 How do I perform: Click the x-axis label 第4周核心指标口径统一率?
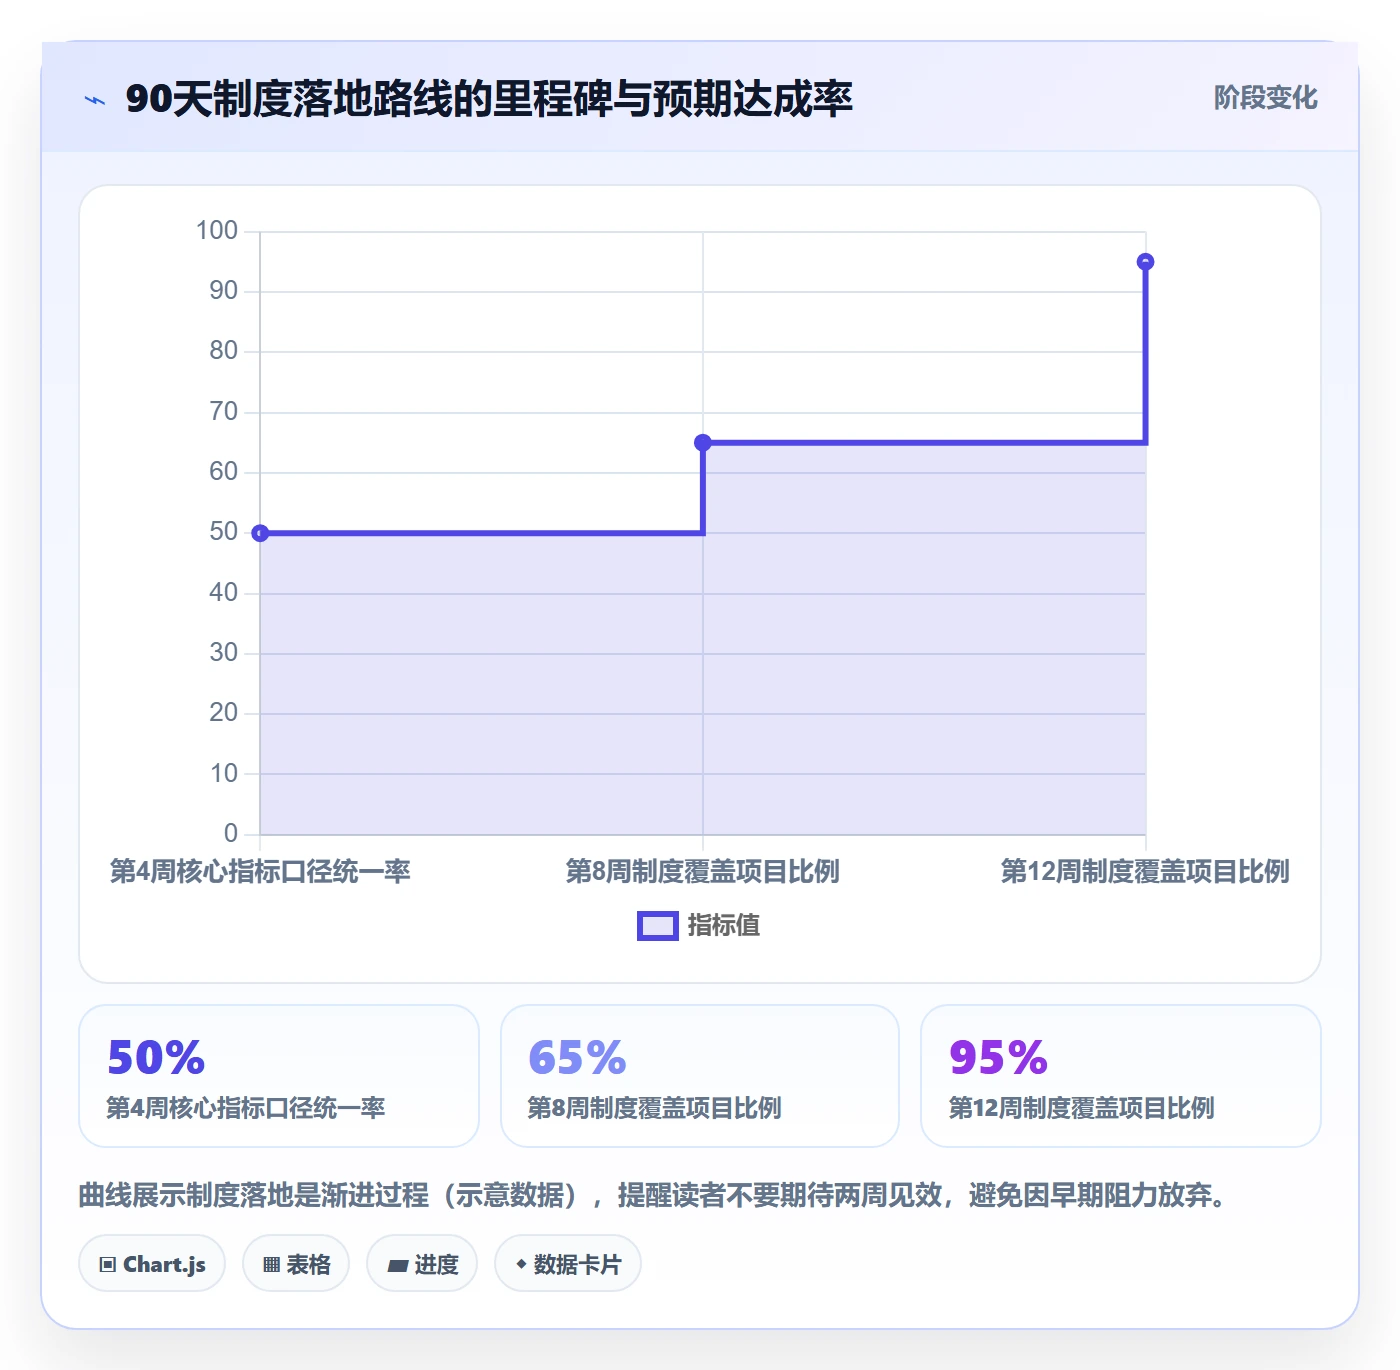click(260, 872)
